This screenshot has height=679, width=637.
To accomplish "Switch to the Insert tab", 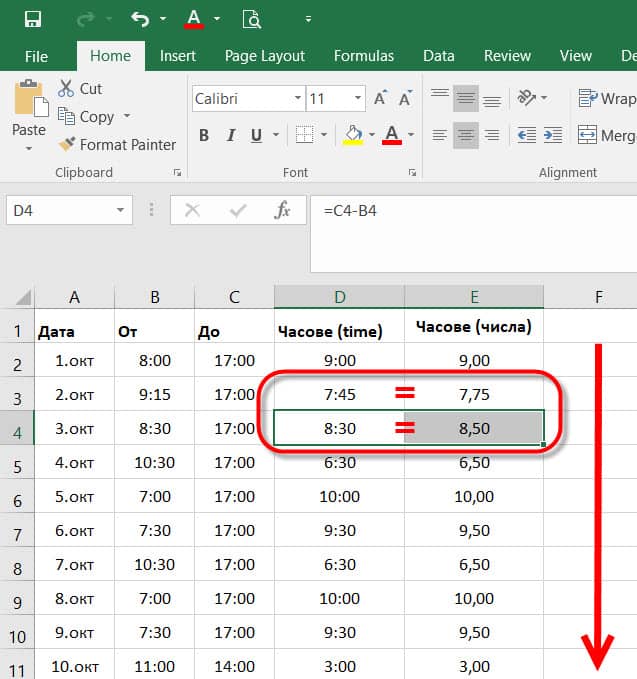I will tap(178, 56).
